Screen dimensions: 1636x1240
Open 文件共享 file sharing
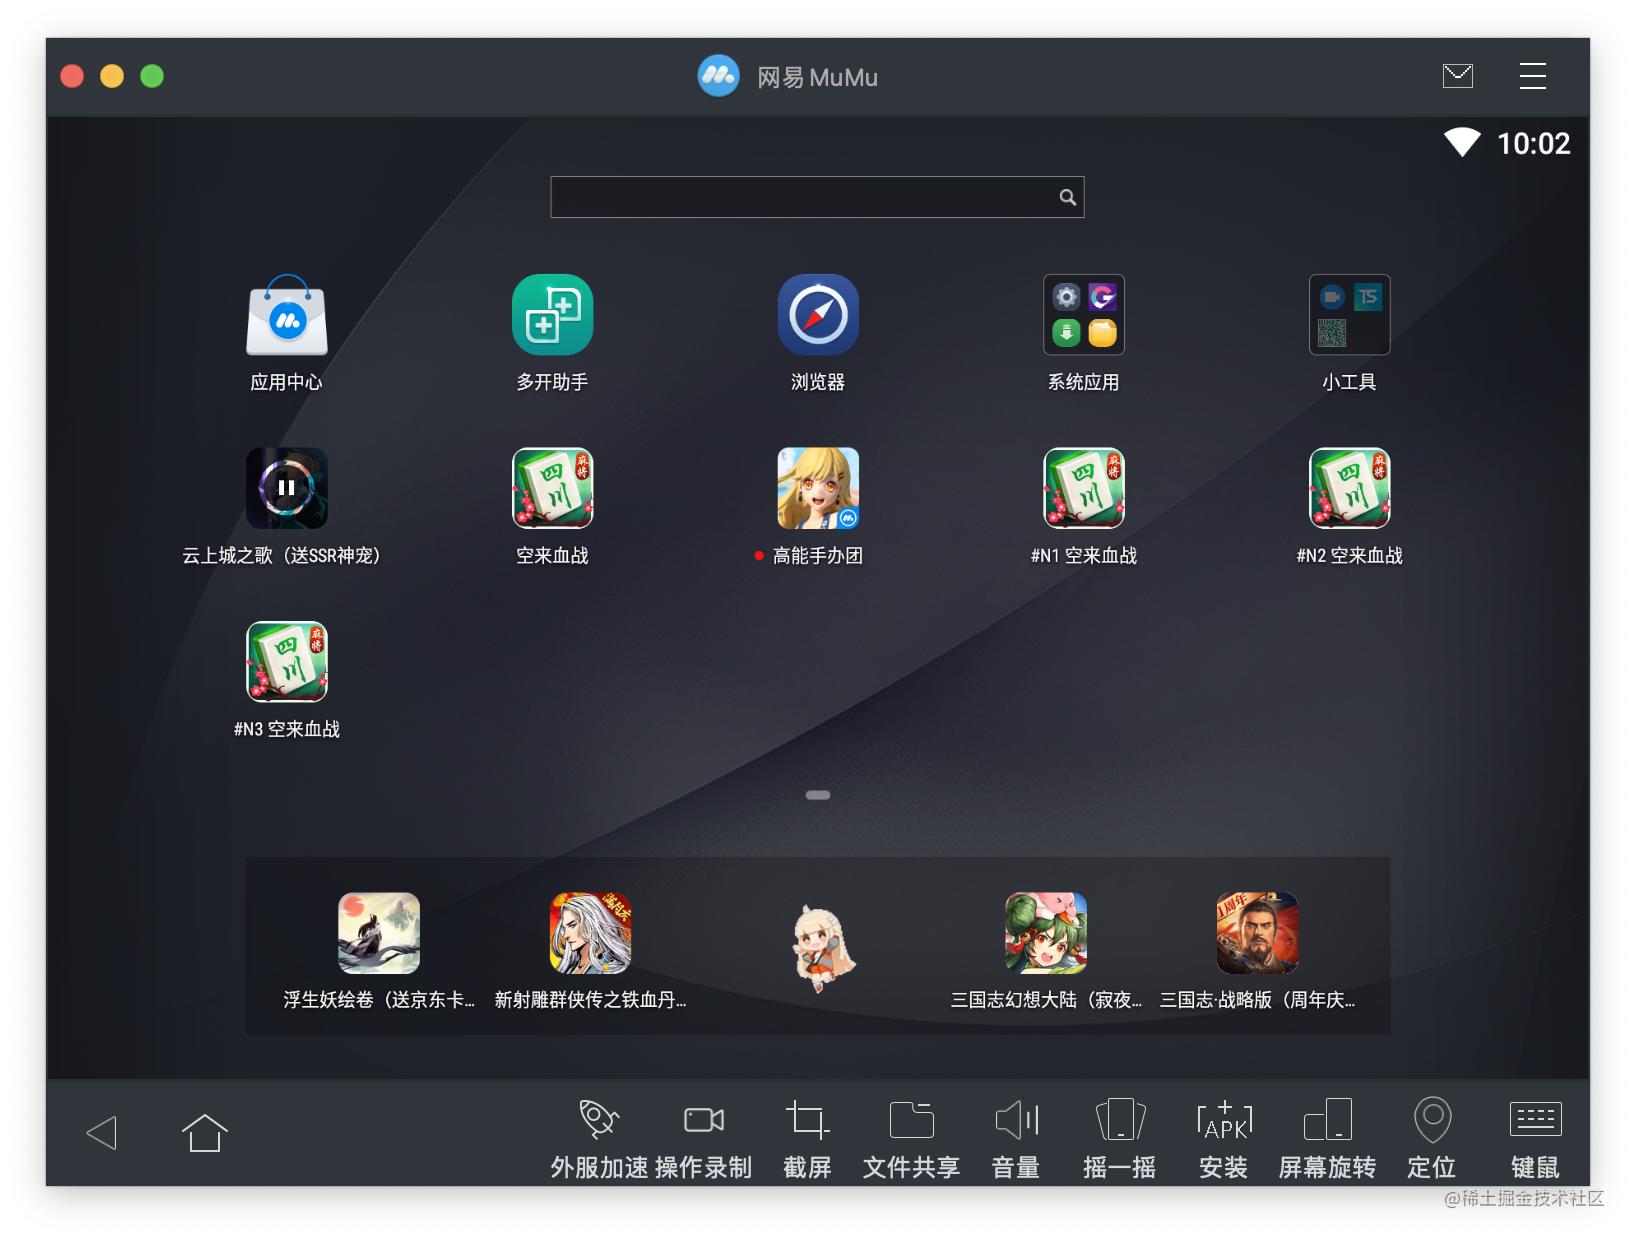pos(912,1138)
